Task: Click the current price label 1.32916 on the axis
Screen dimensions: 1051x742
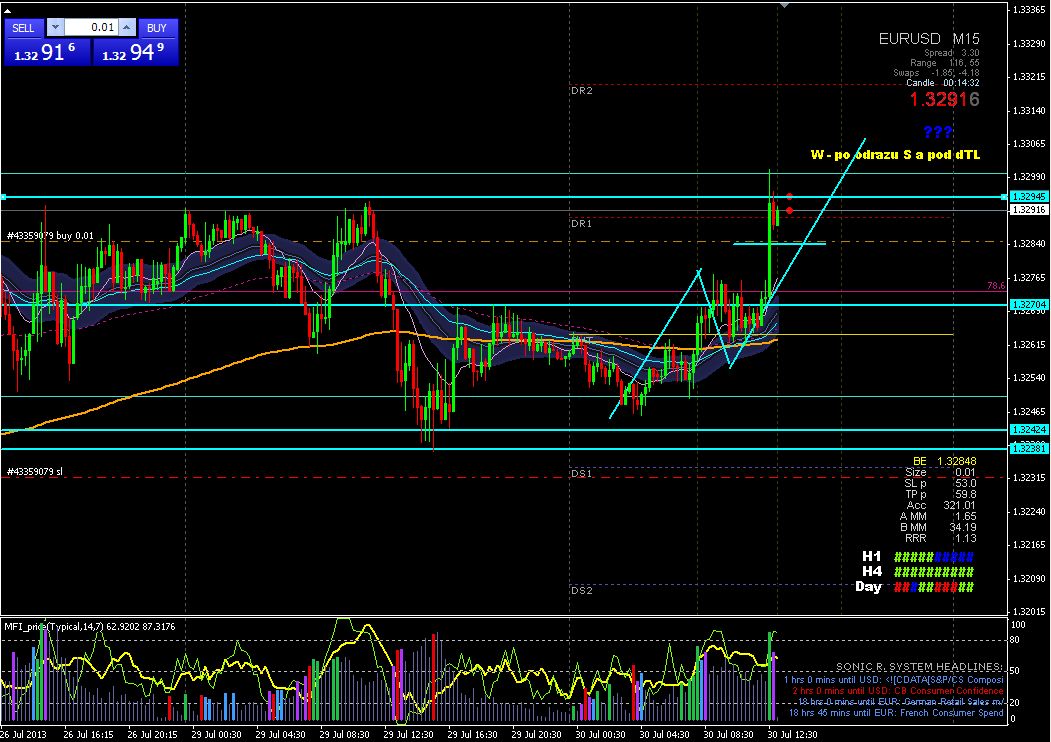Action: (x=1029, y=210)
